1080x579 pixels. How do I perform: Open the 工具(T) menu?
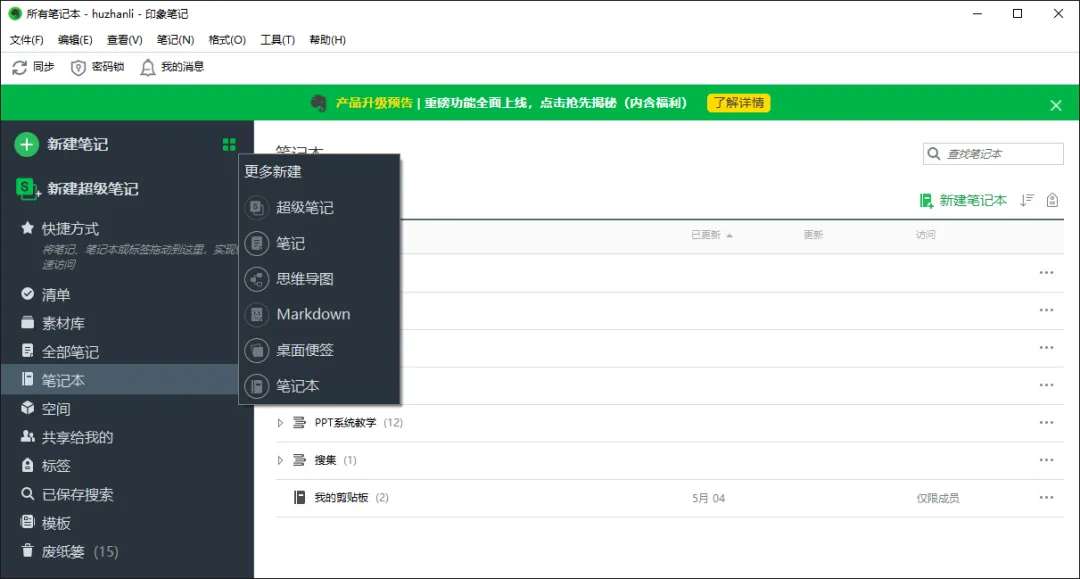(x=278, y=40)
